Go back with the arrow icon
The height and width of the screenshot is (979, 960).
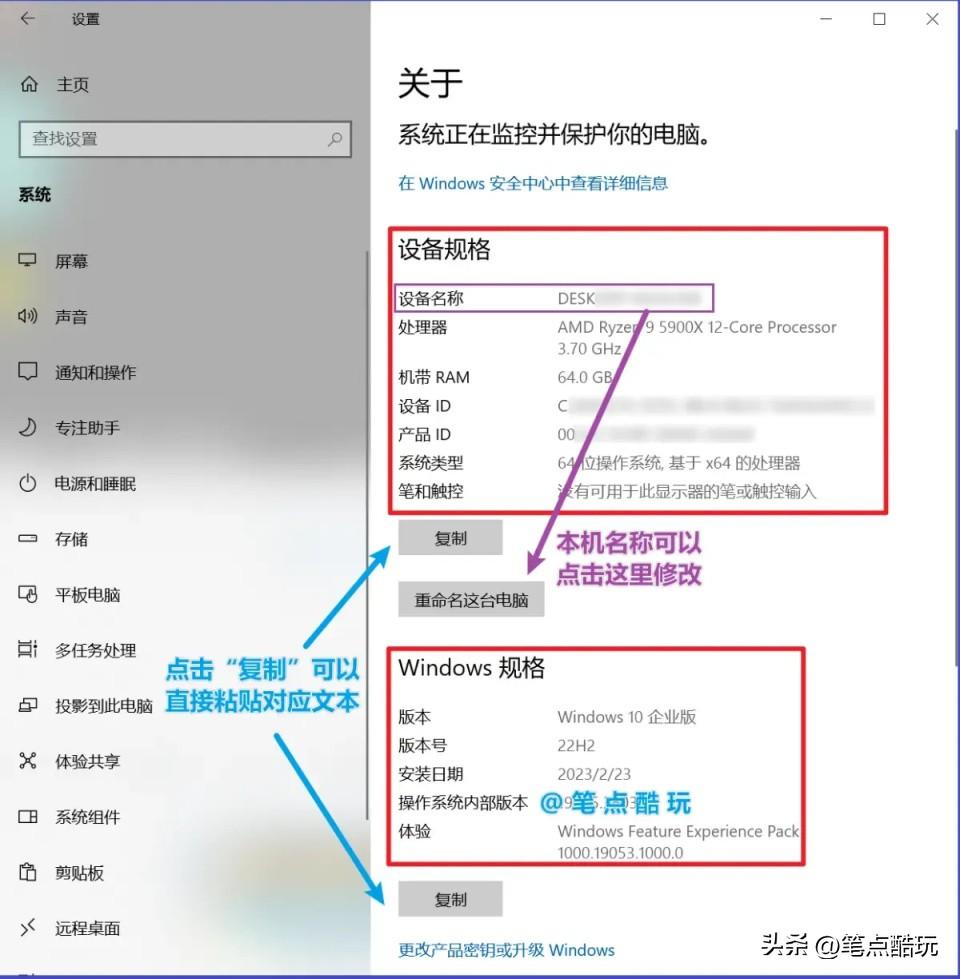[x=27, y=19]
